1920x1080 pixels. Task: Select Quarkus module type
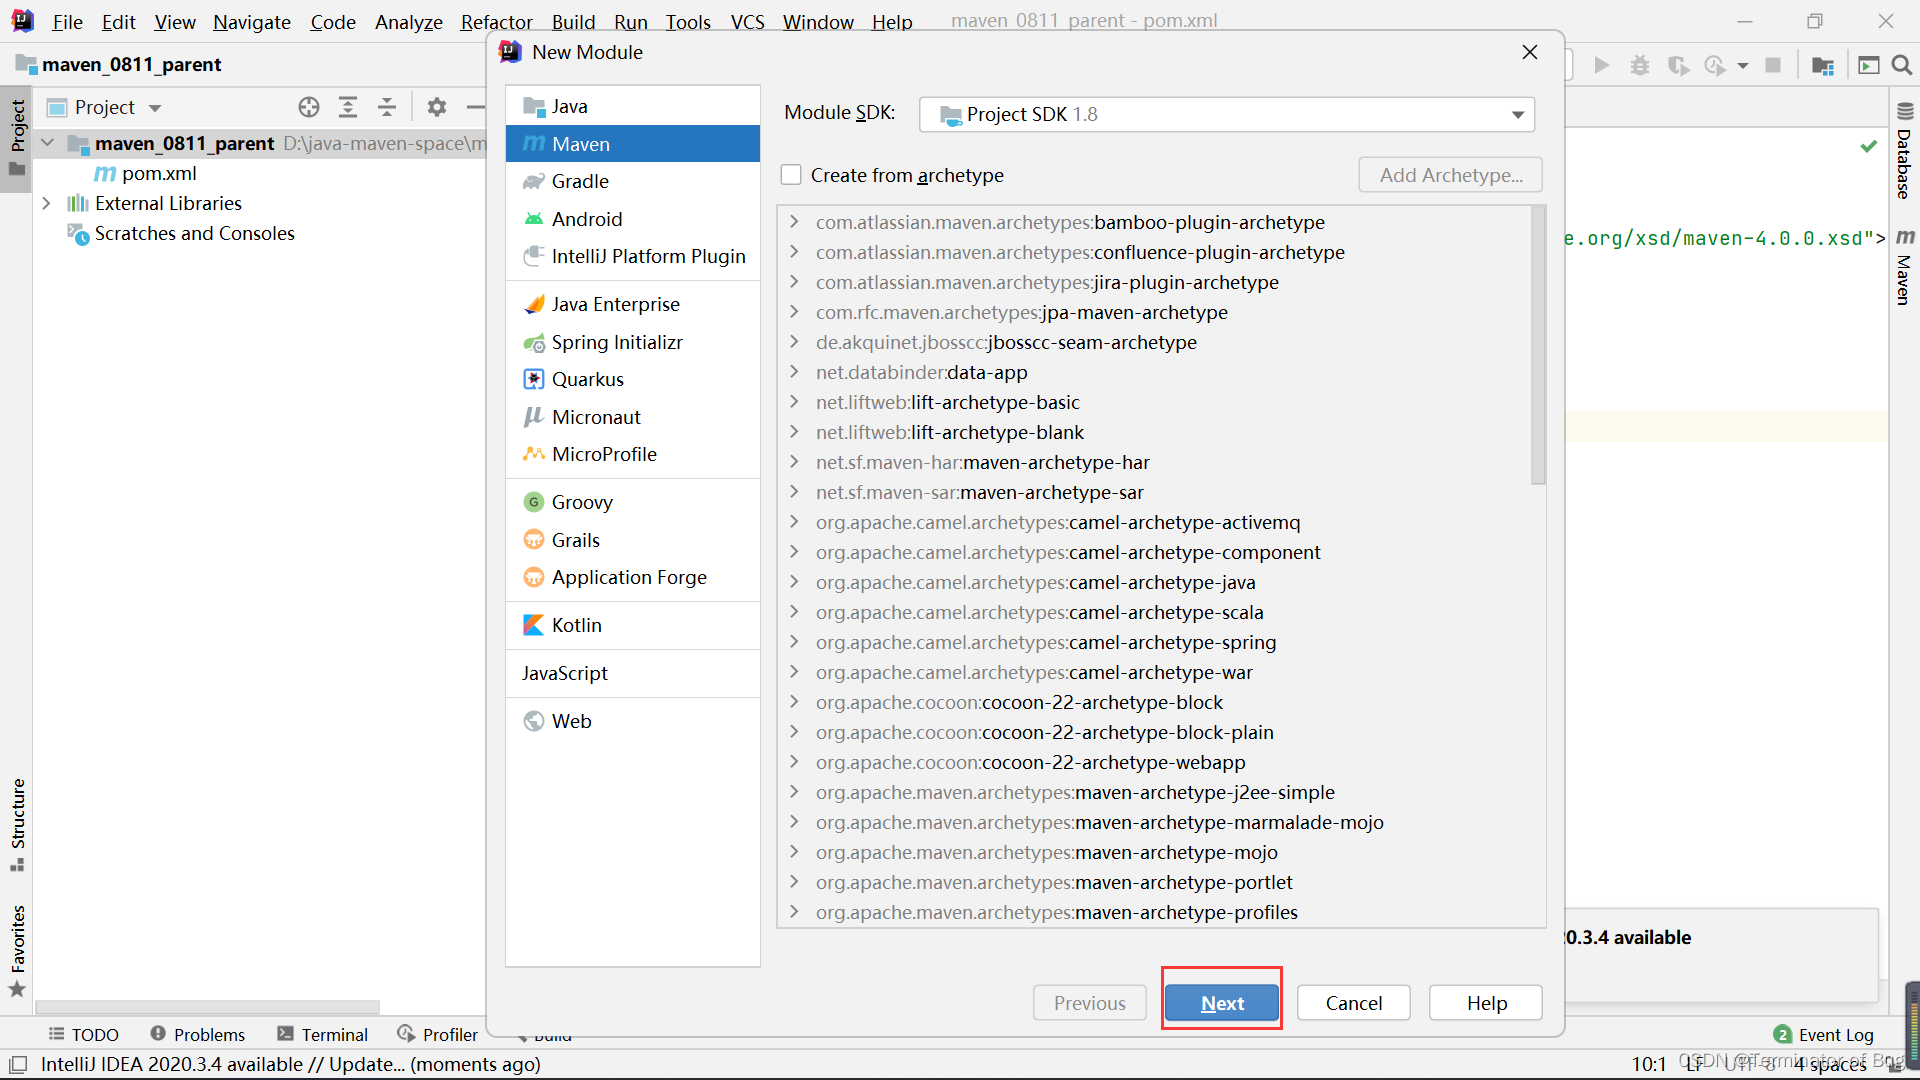pyautogui.click(x=632, y=379)
